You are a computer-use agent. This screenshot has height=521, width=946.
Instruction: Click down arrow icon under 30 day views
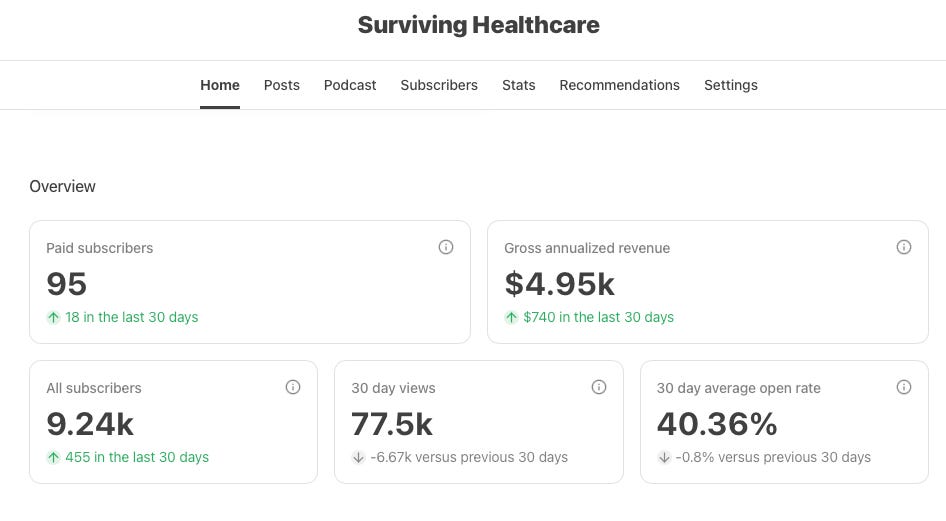point(358,457)
